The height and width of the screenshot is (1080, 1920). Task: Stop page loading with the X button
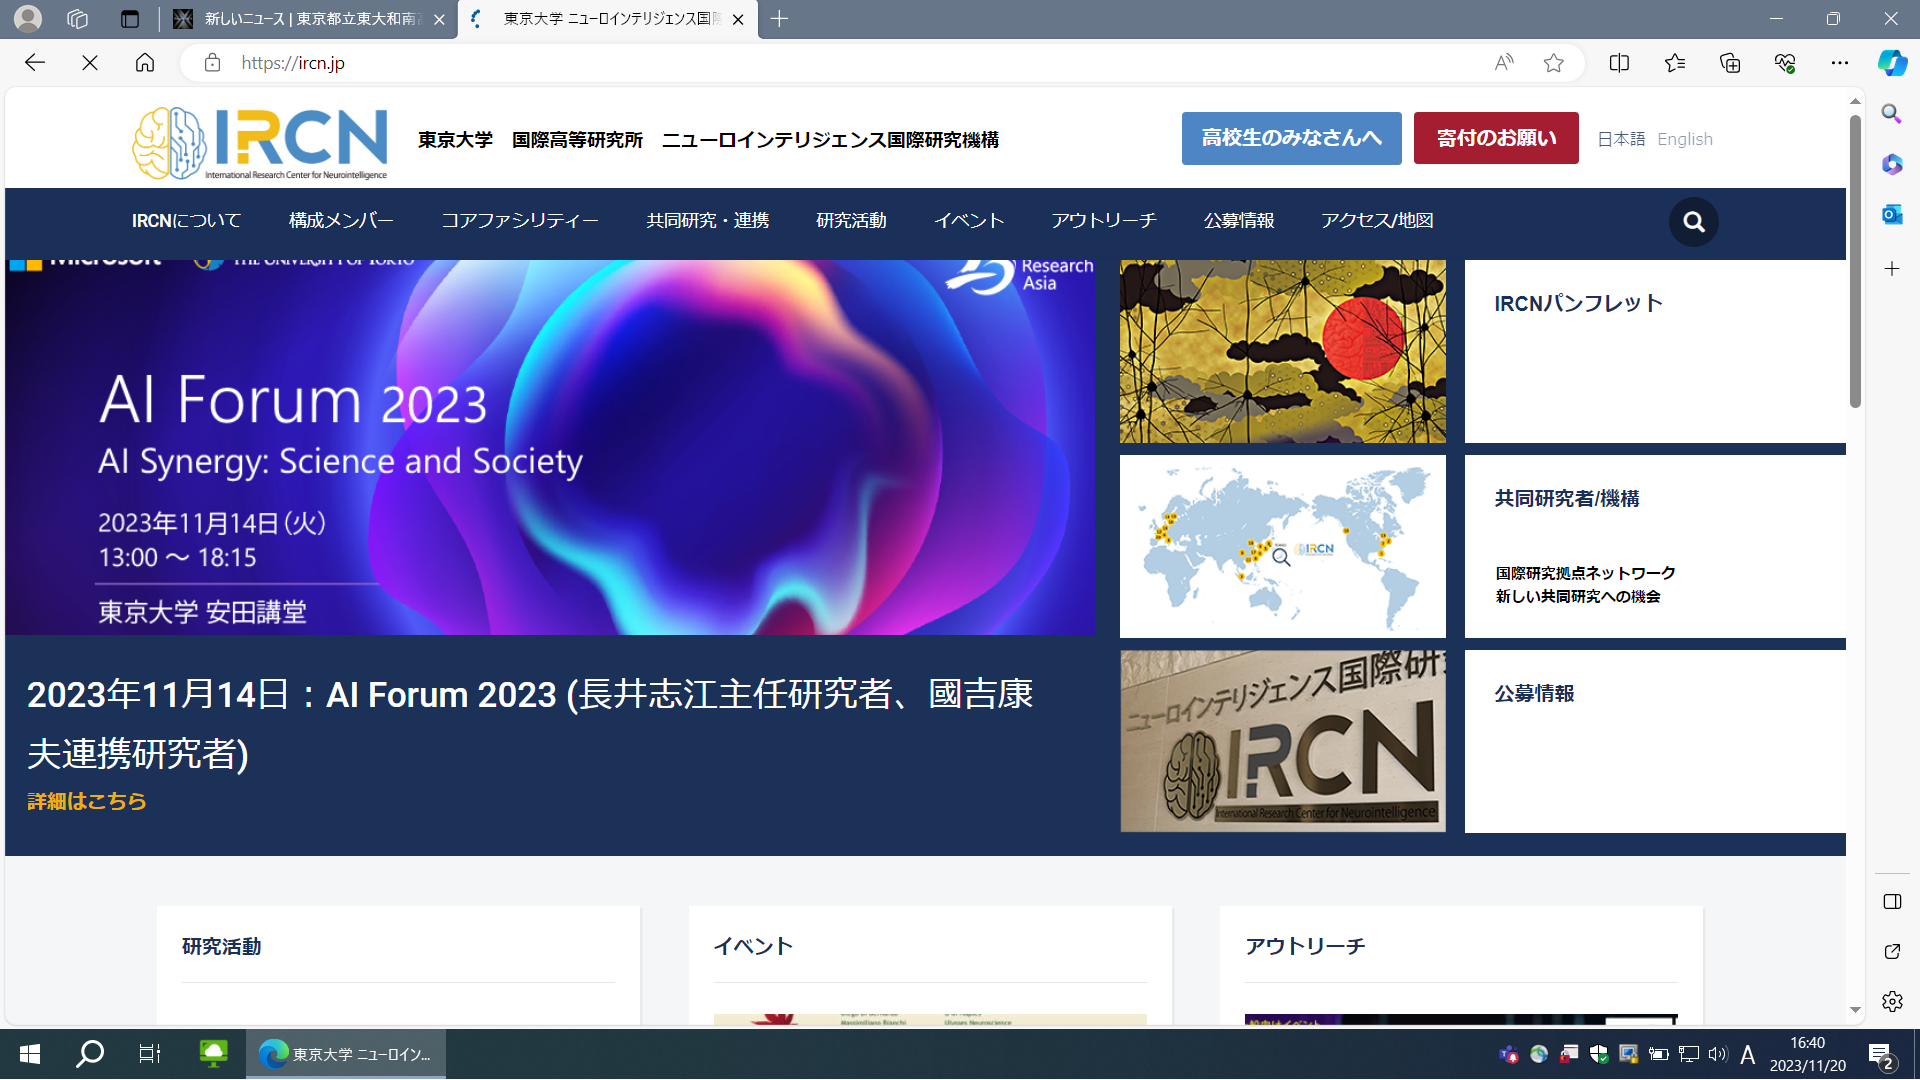point(90,63)
